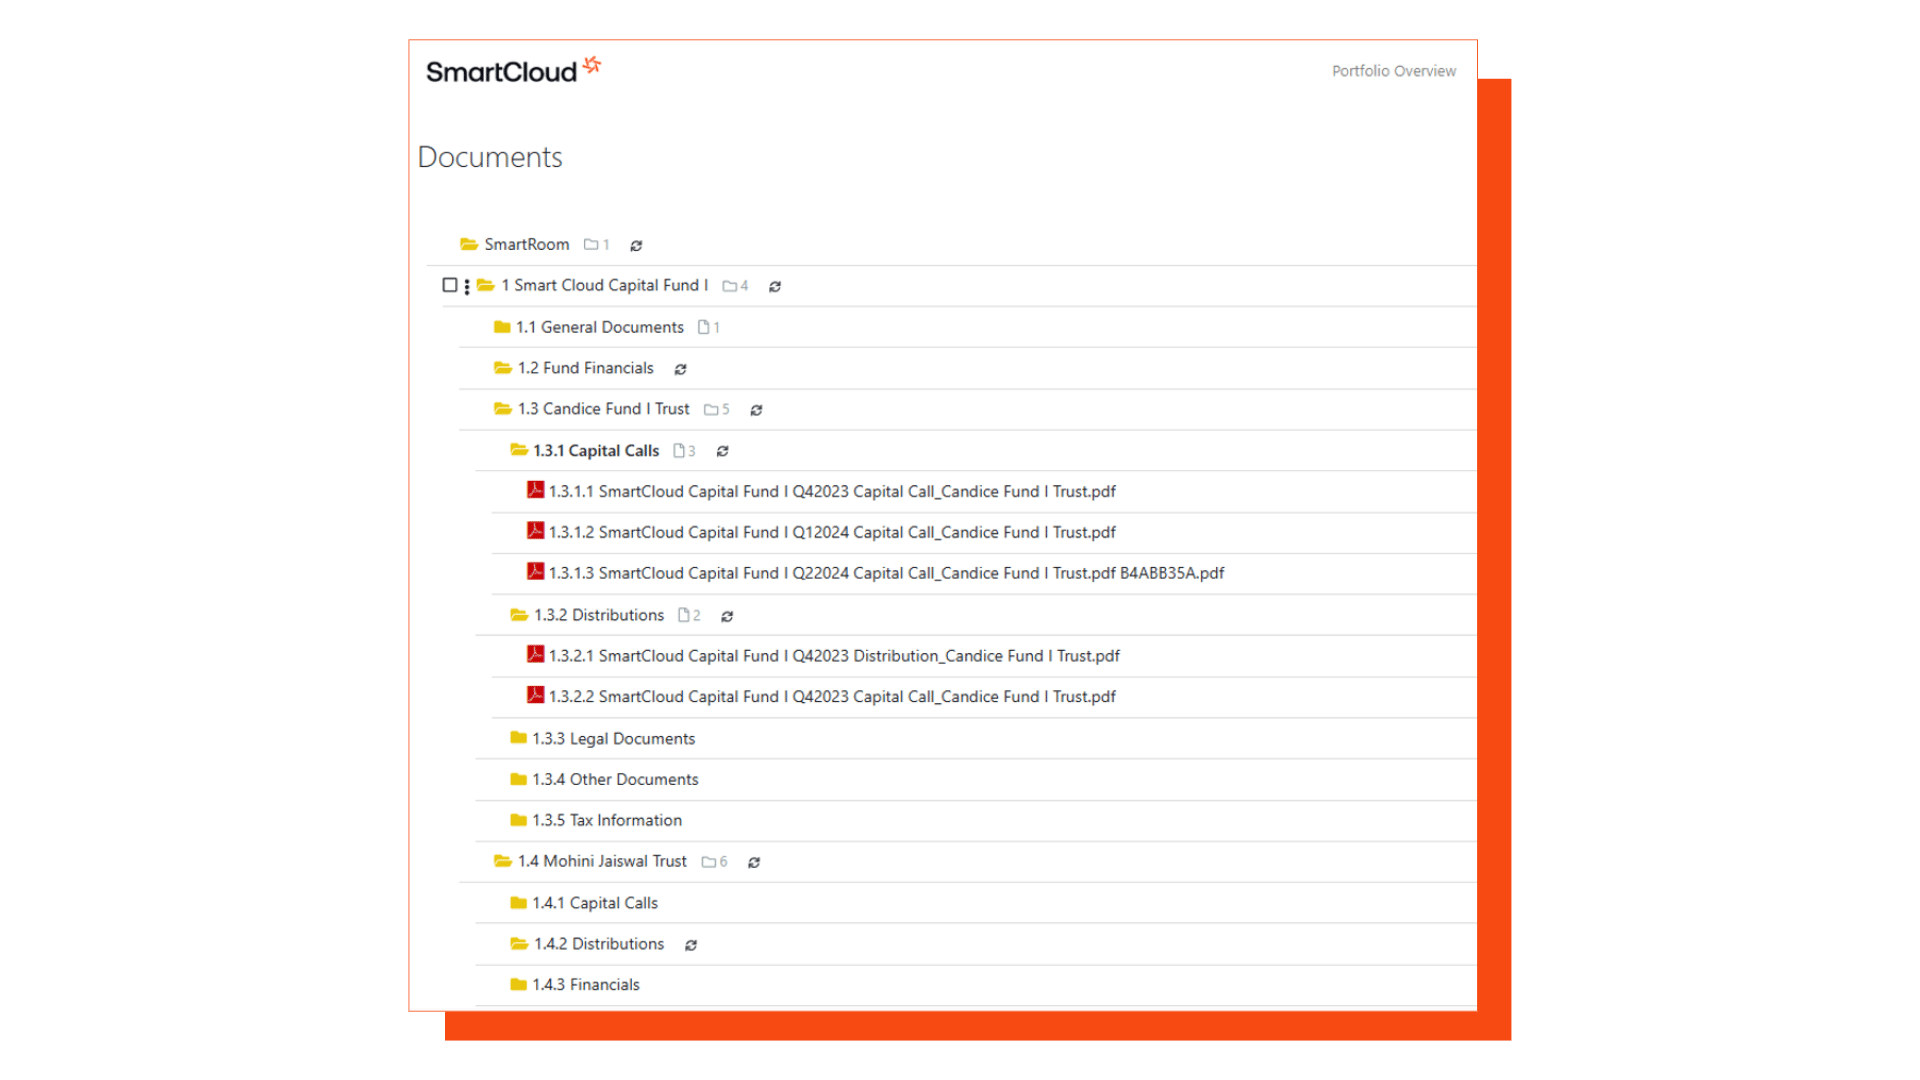Refresh the 1.3 Candice Fund I Trust folder
1920x1080 pixels.
pyautogui.click(x=756, y=411)
